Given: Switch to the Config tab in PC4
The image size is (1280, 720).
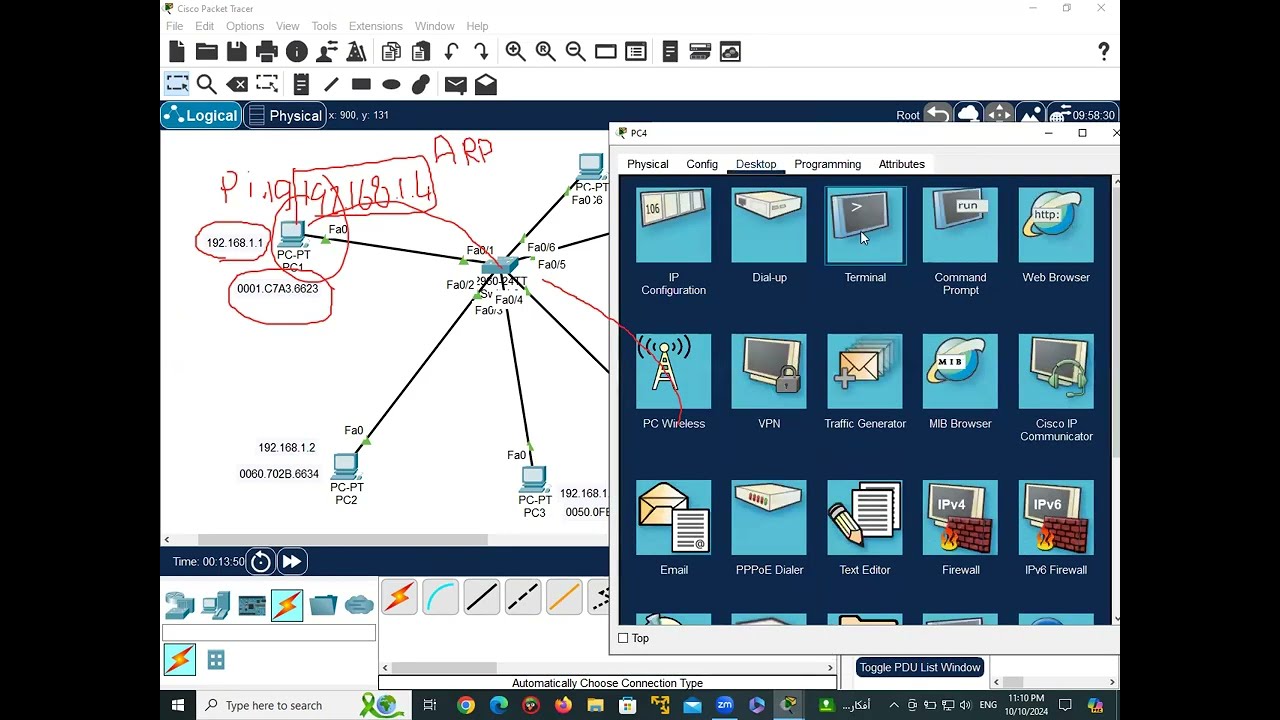Looking at the screenshot, I should [x=702, y=164].
